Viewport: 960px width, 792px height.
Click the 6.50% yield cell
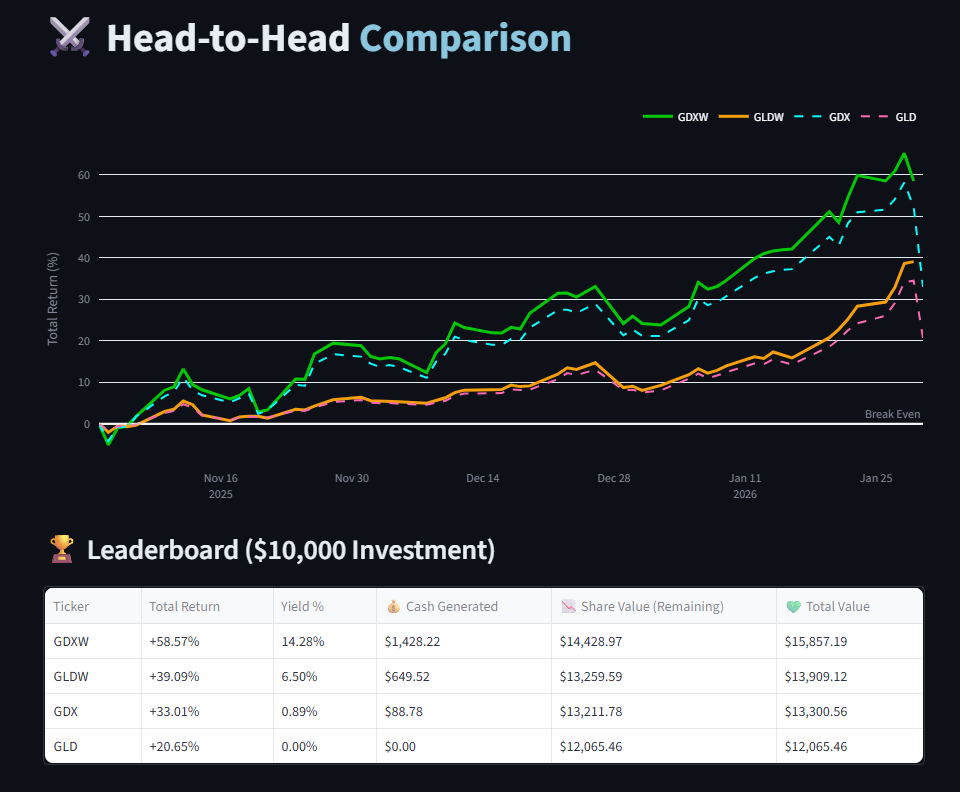pos(324,676)
